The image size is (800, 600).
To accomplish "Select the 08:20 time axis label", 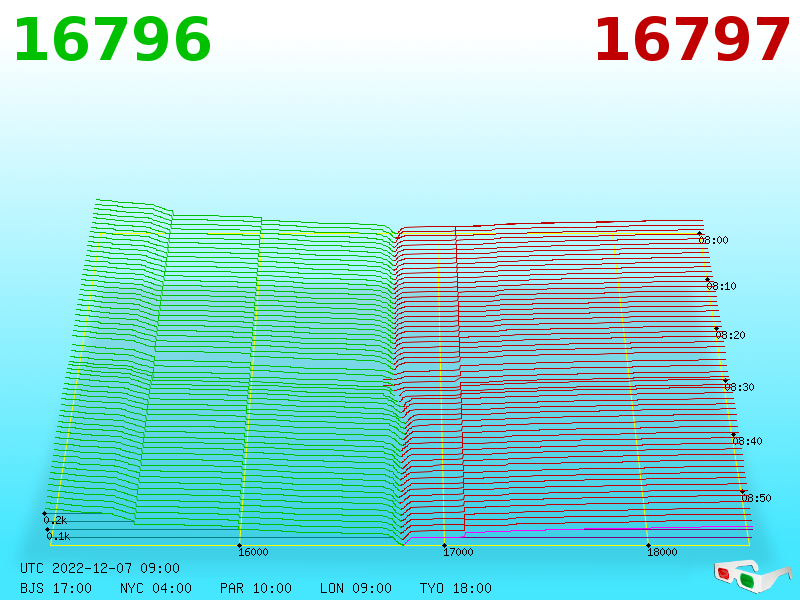I will point(731,335).
